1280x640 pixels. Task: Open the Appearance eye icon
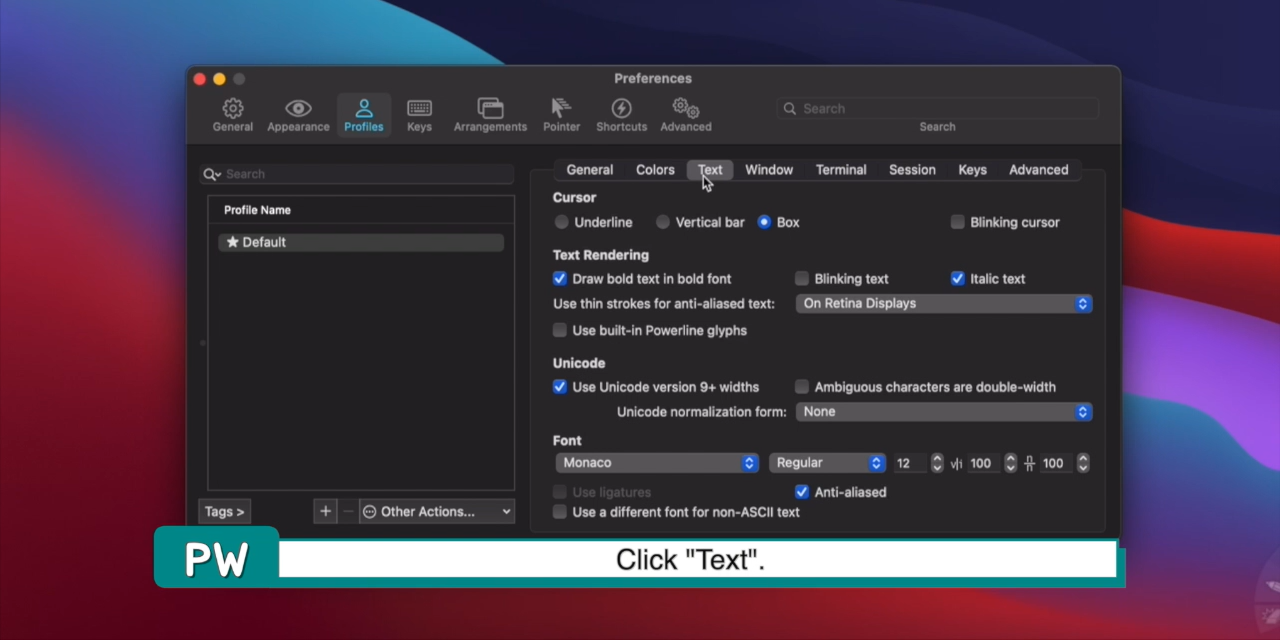click(x=298, y=108)
